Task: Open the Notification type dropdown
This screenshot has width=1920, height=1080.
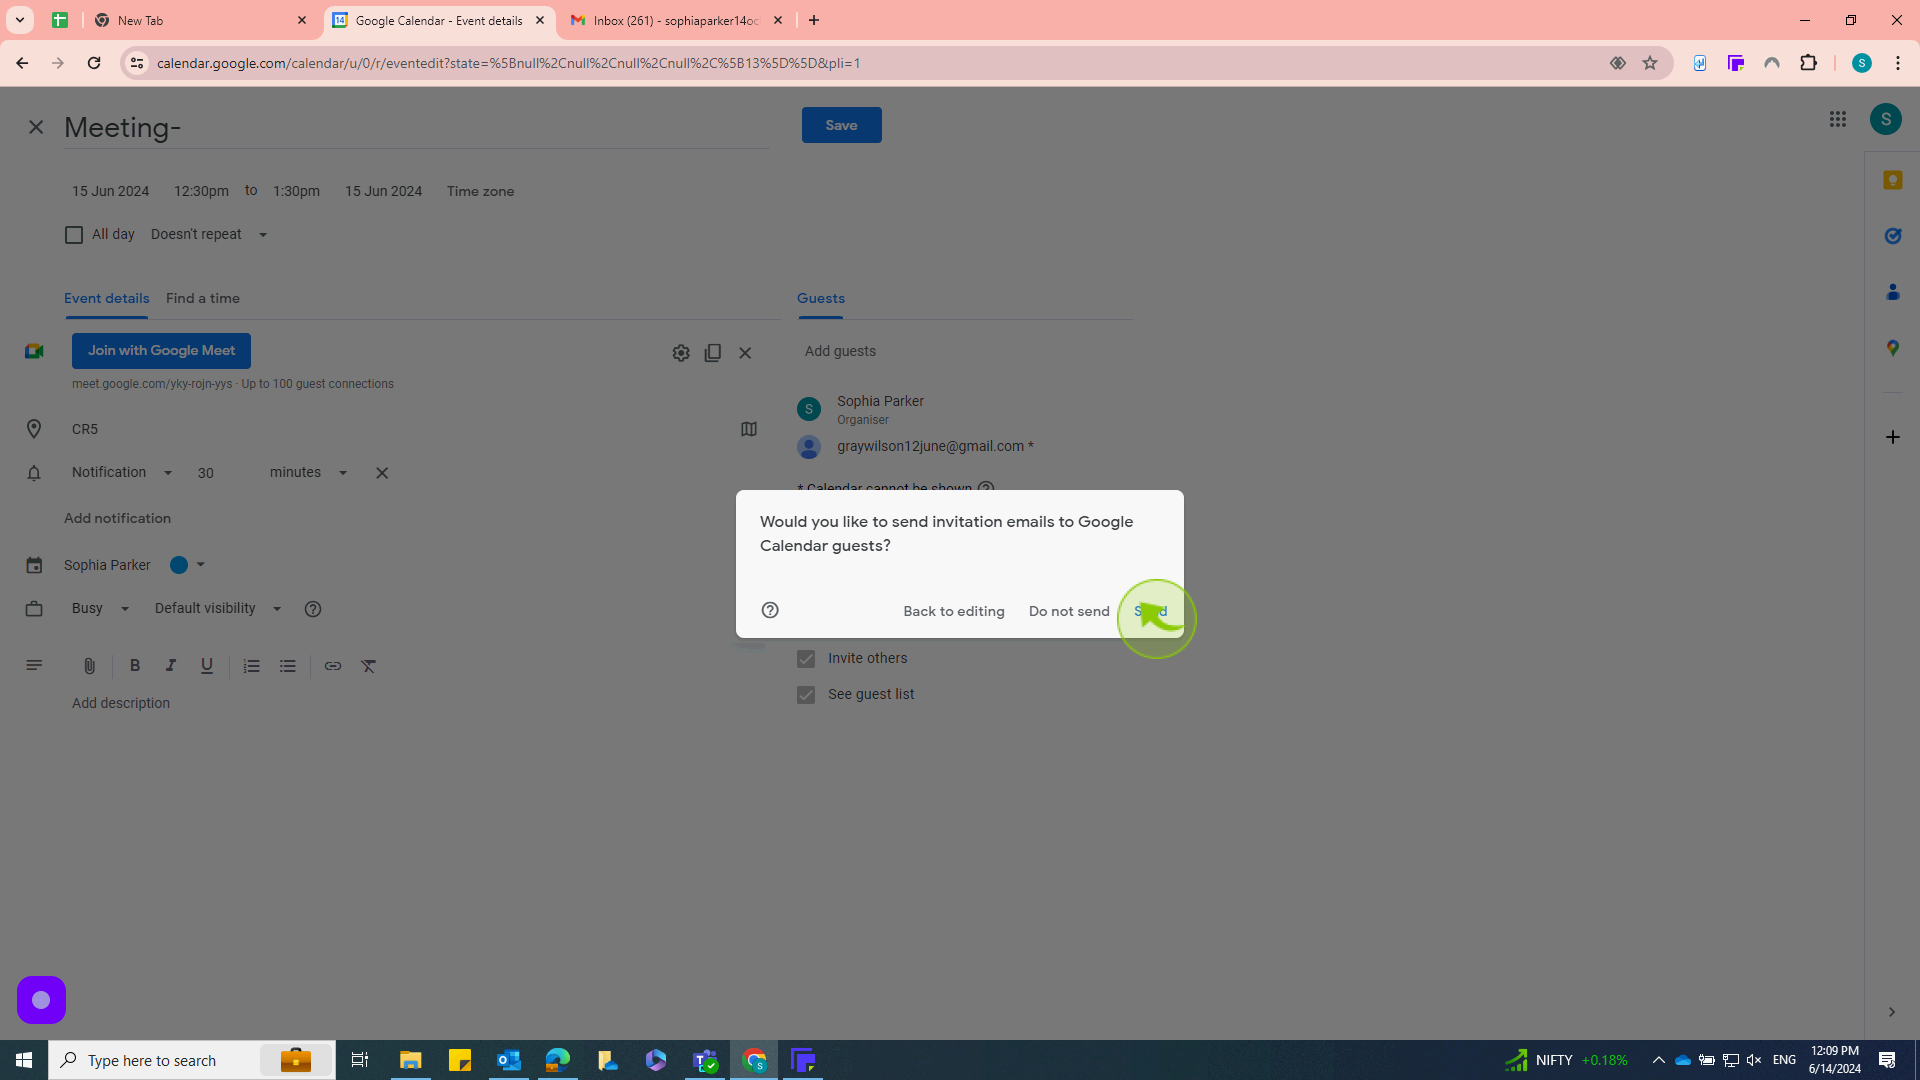Action: 122,473
